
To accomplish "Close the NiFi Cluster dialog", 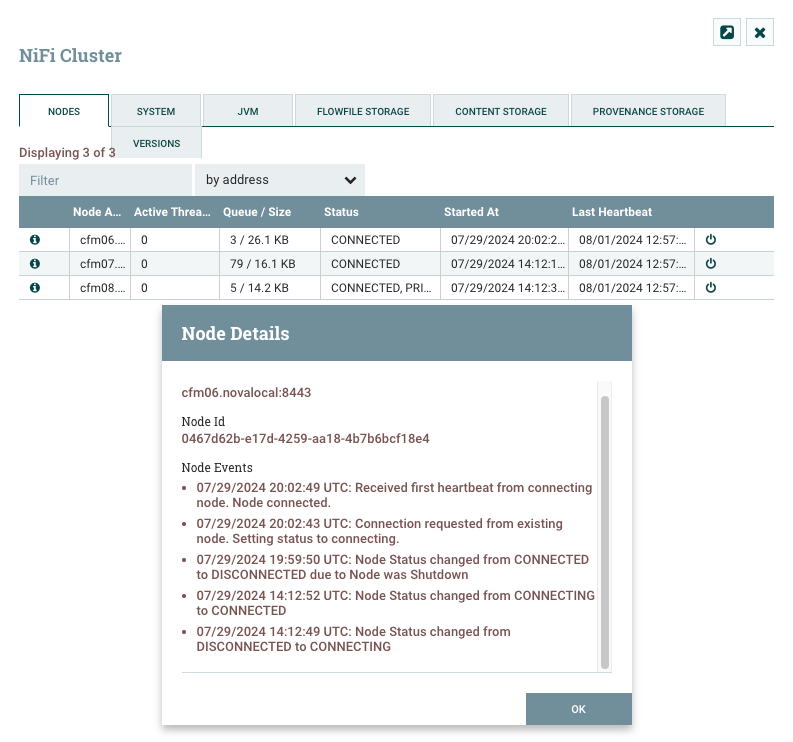I will pos(760,32).
